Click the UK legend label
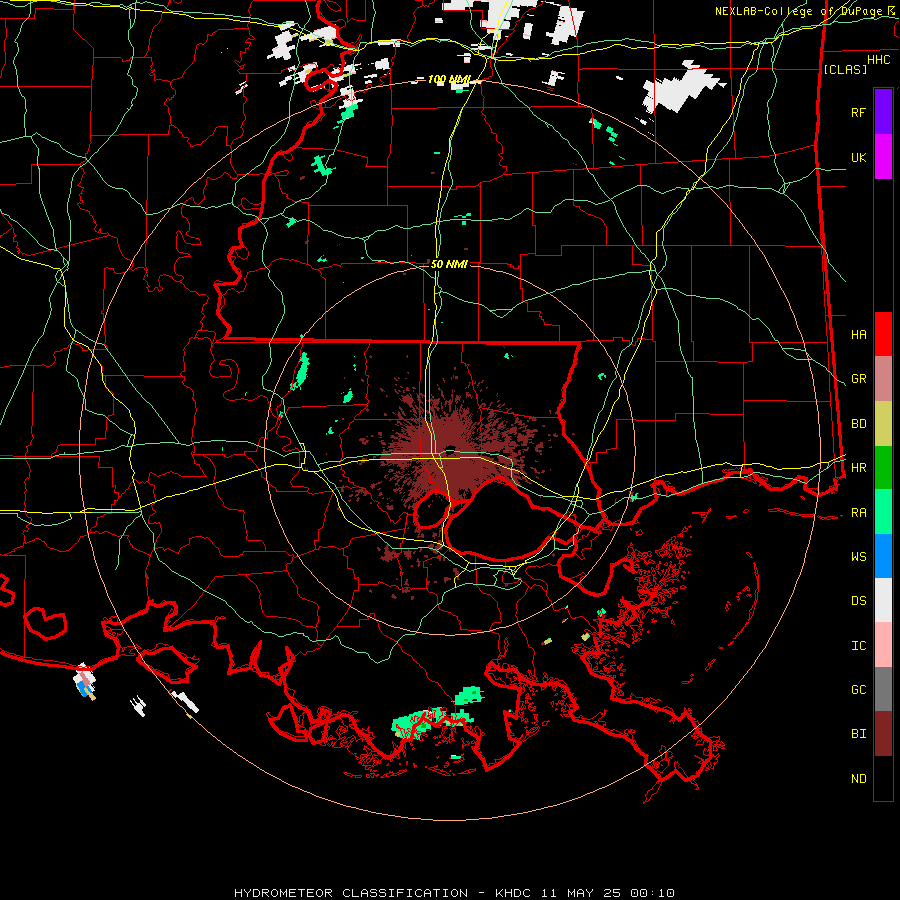This screenshot has width=900, height=900. click(858, 157)
